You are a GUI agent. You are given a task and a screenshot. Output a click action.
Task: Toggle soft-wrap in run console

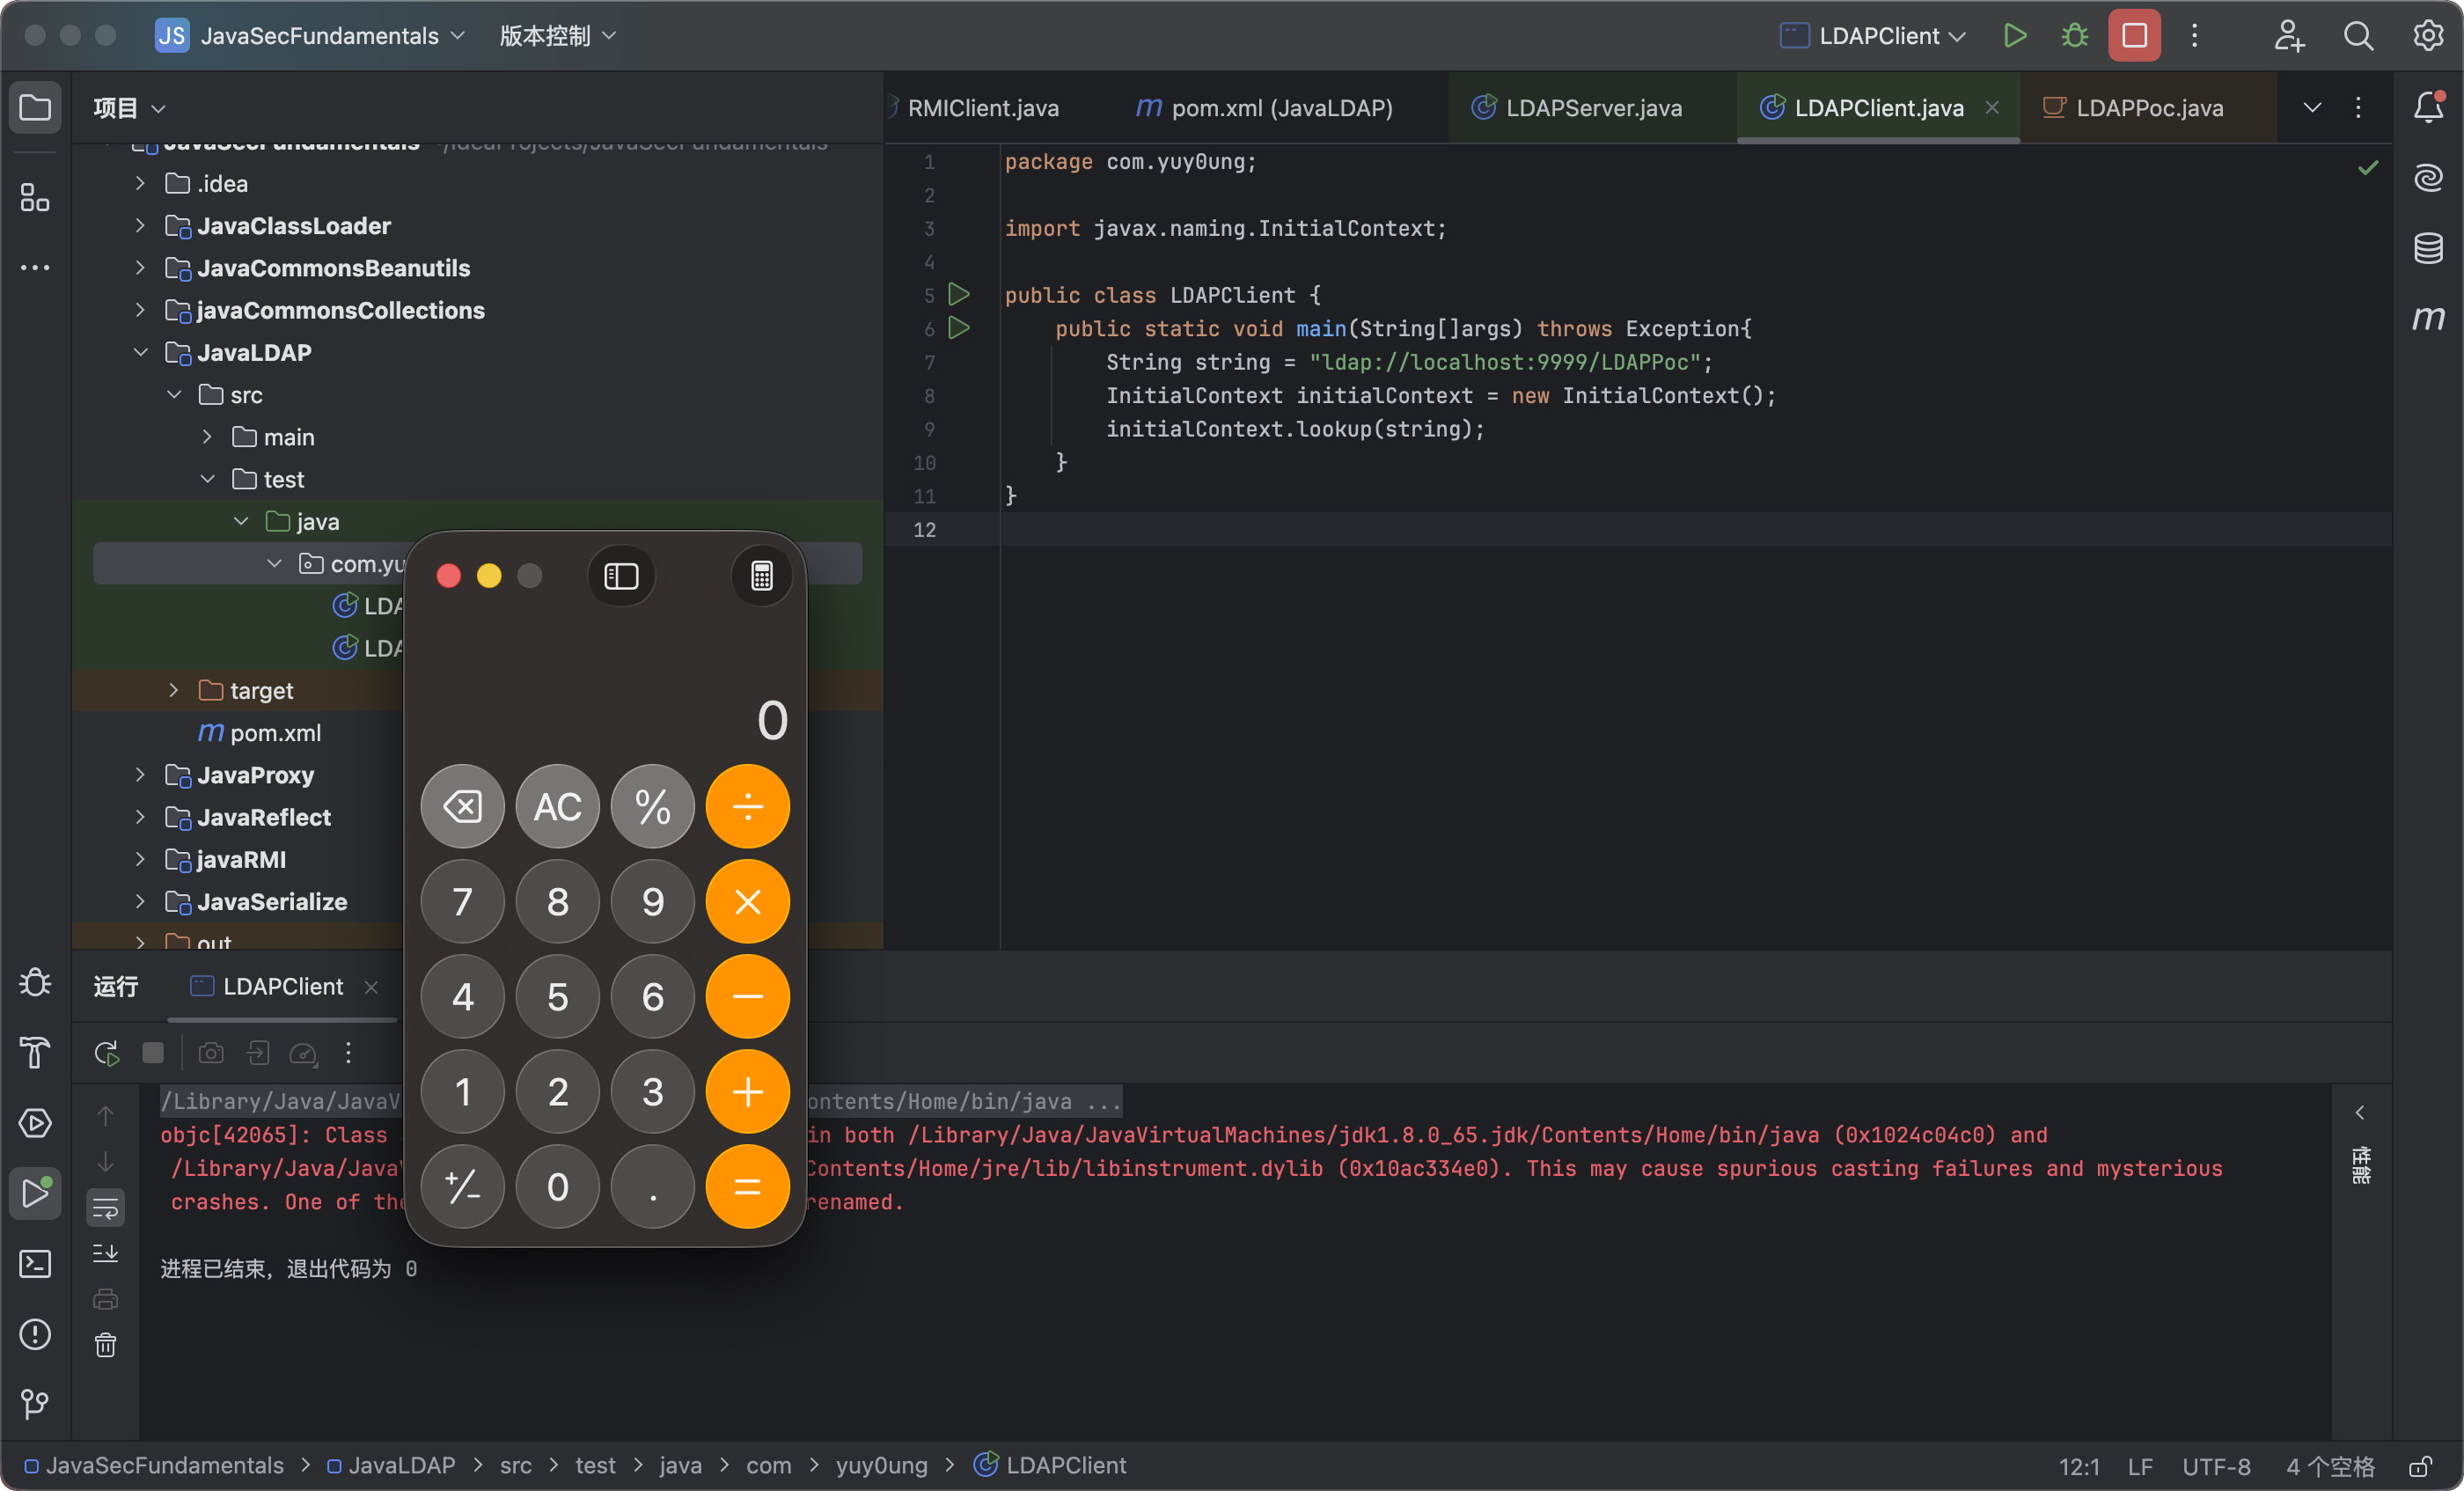coord(105,1207)
